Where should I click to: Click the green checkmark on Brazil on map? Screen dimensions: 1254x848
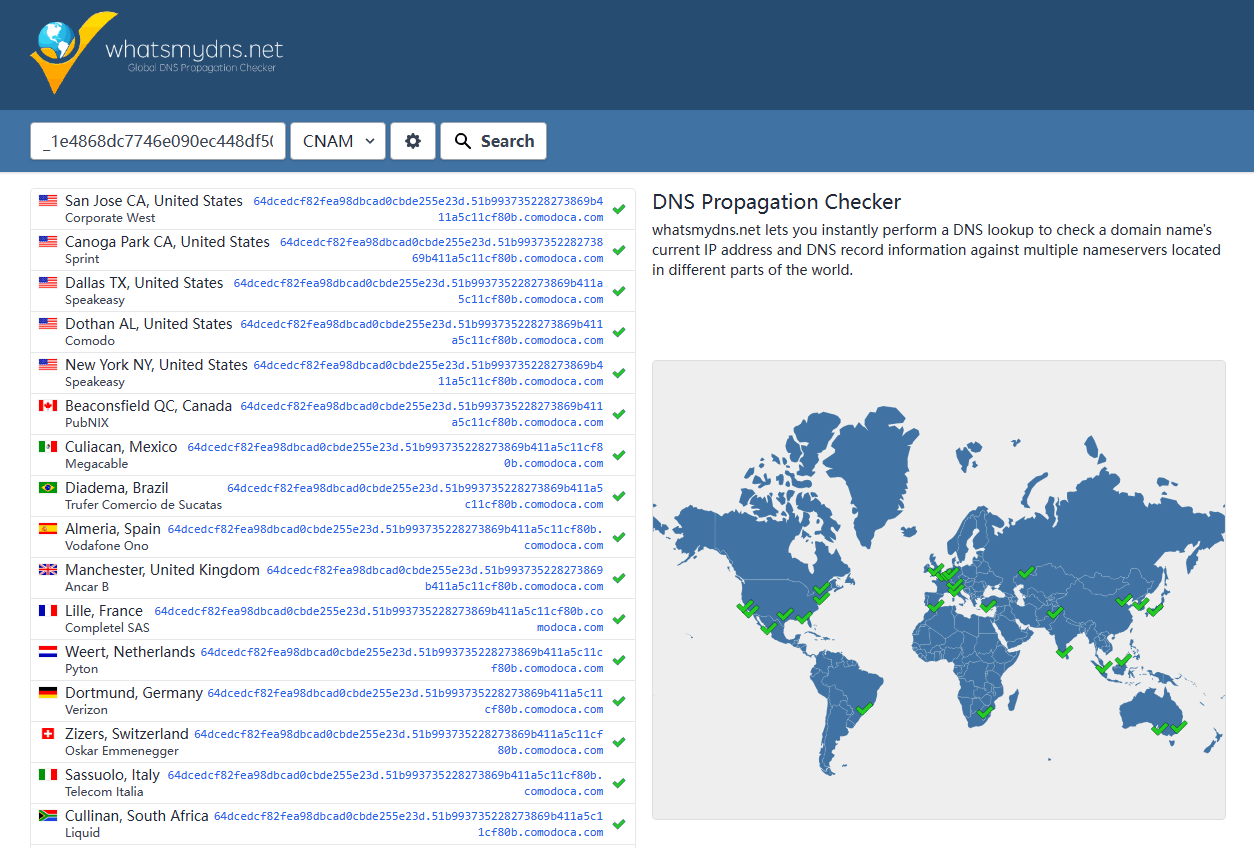pyautogui.click(x=865, y=709)
